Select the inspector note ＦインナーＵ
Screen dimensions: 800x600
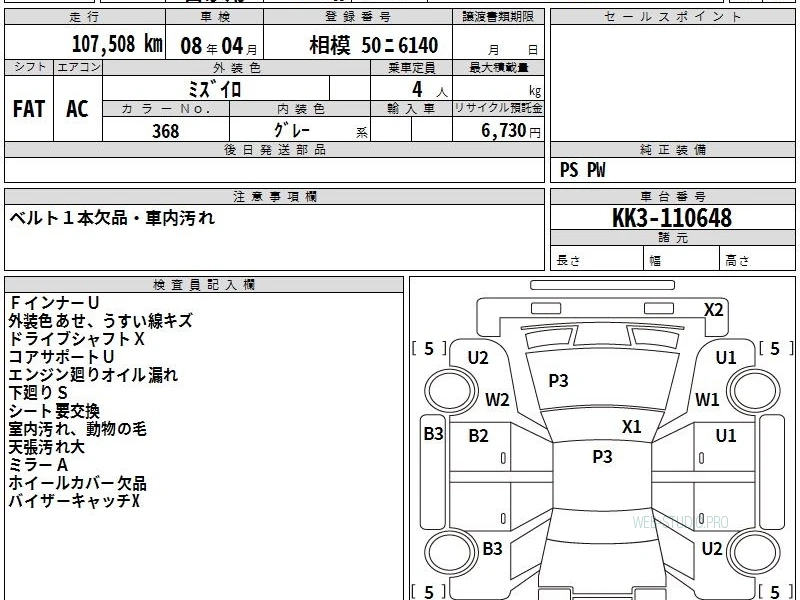pos(54,303)
